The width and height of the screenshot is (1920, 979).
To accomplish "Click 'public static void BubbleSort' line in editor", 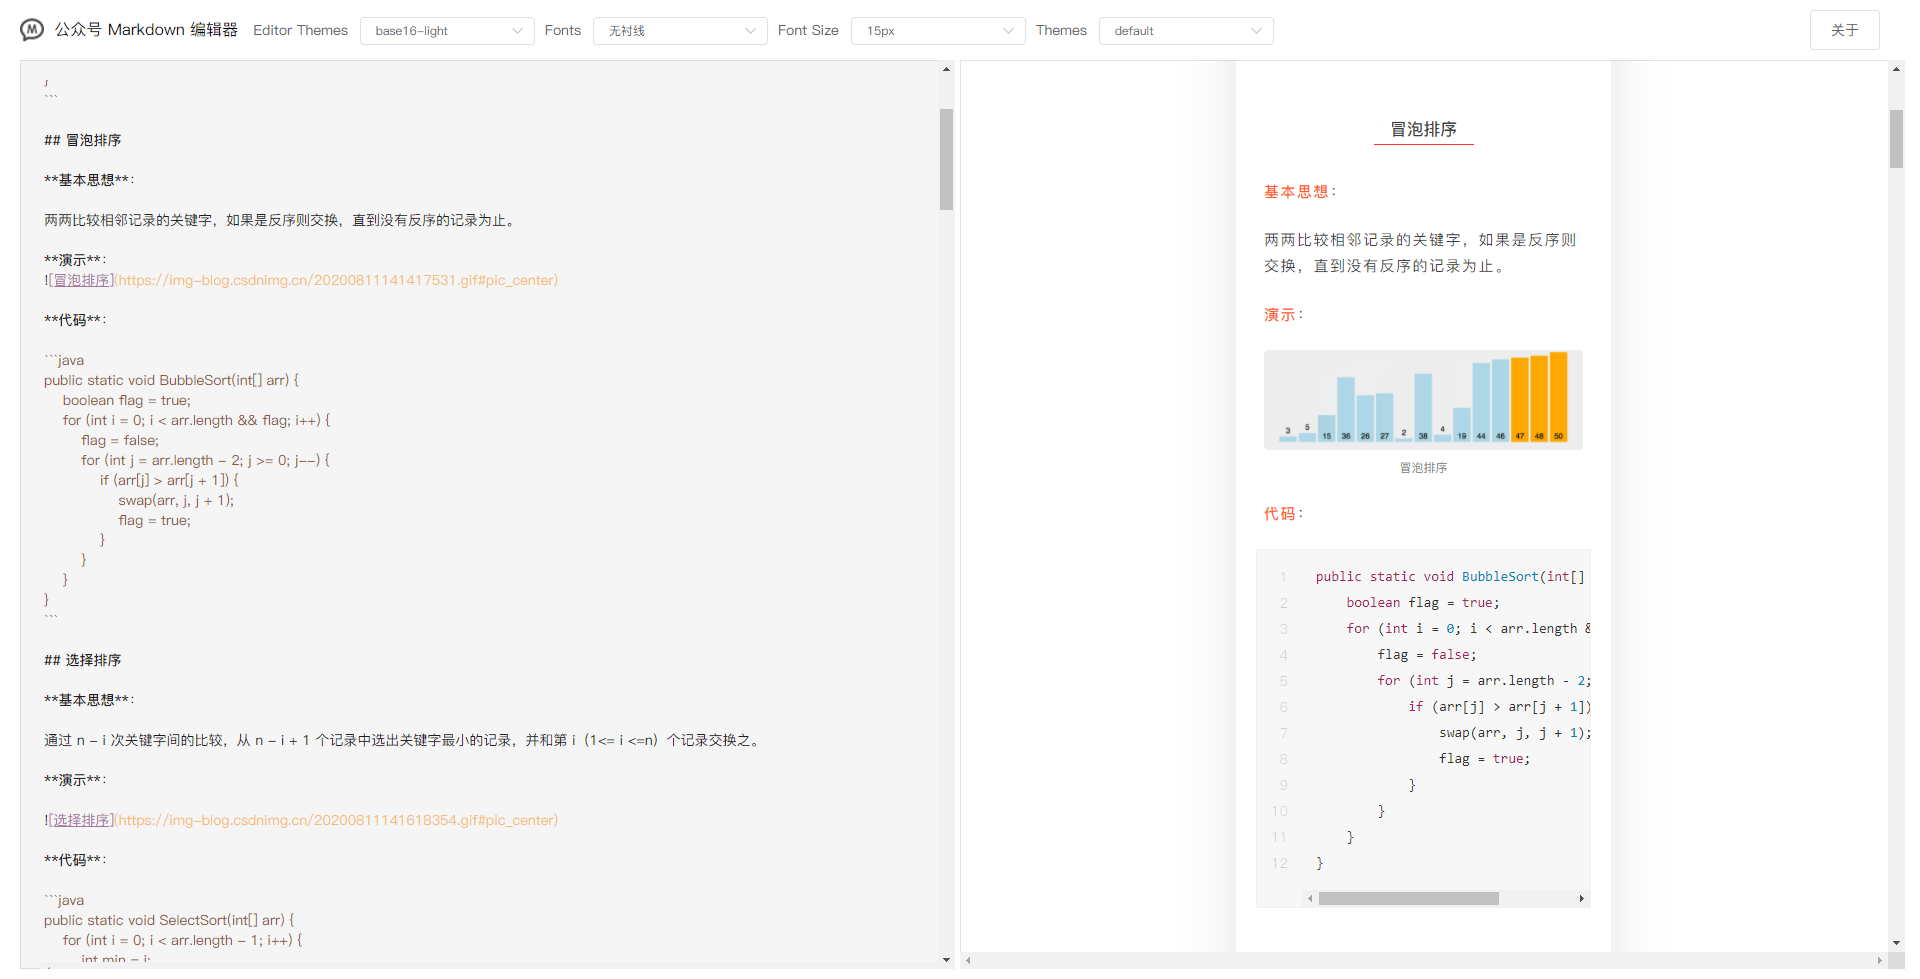I will [x=171, y=380].
